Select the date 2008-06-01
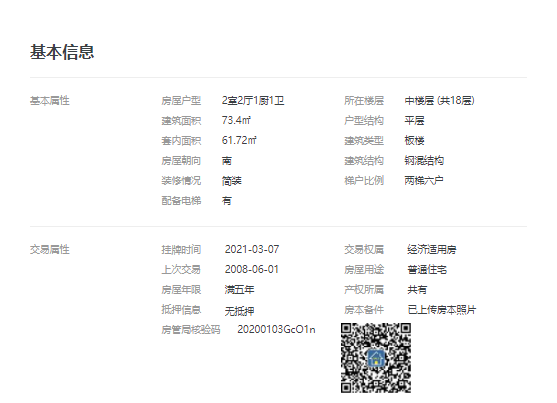Viewport: 557px width, 403px height. click(x=252, y=269)
